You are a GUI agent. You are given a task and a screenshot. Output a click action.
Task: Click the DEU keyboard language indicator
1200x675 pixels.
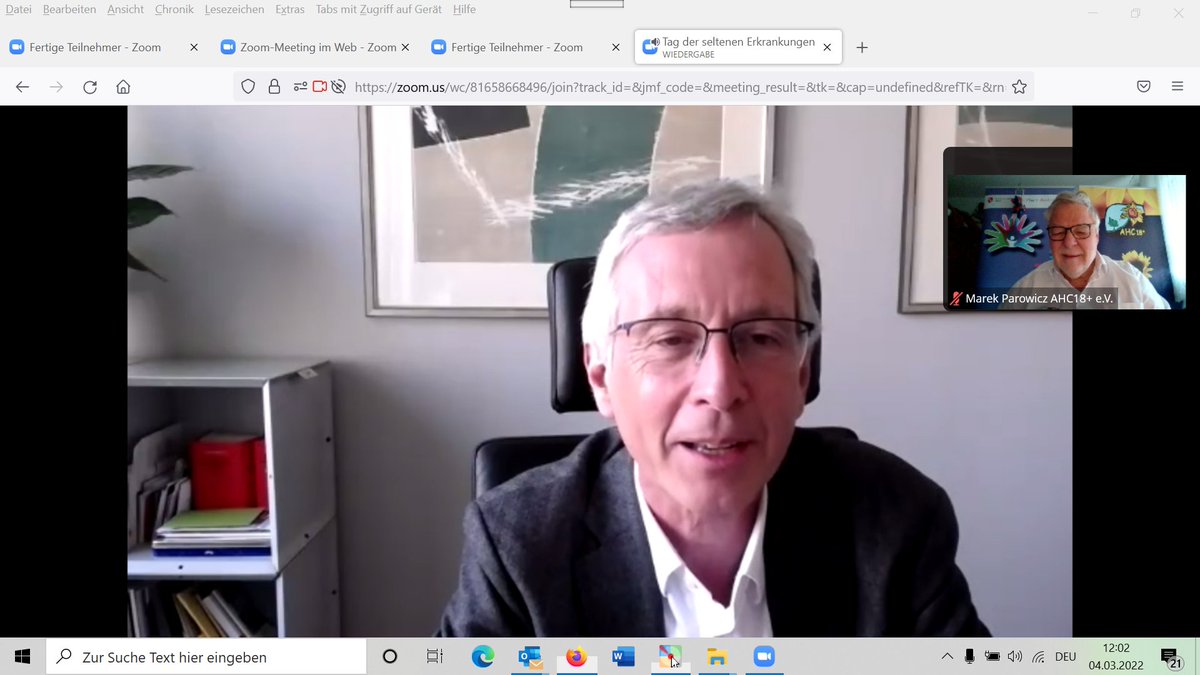click(1065, 657)
